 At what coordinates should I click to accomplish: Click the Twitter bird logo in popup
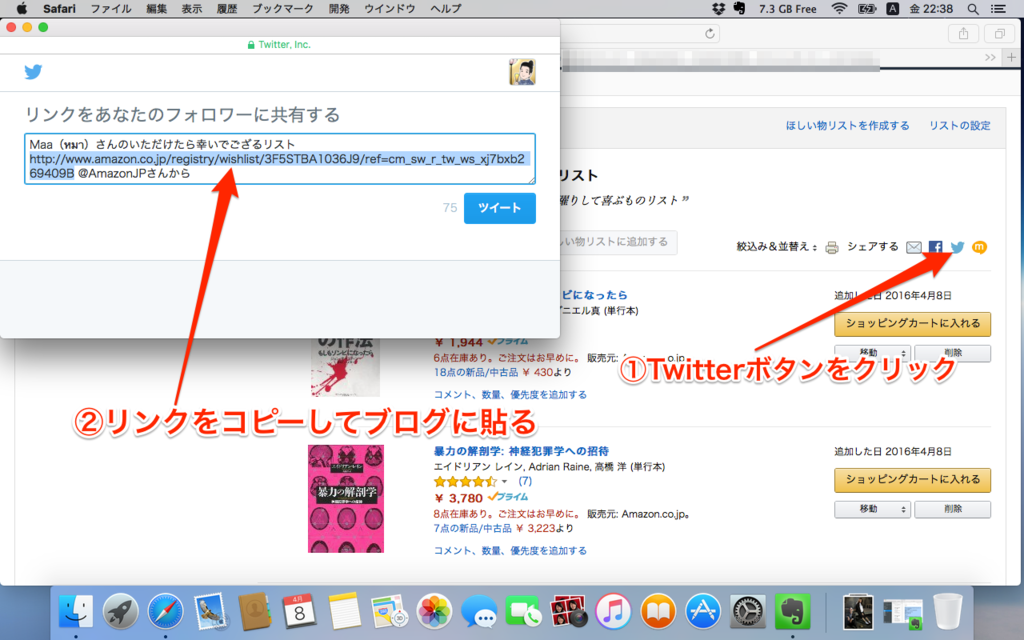[33, 72]
